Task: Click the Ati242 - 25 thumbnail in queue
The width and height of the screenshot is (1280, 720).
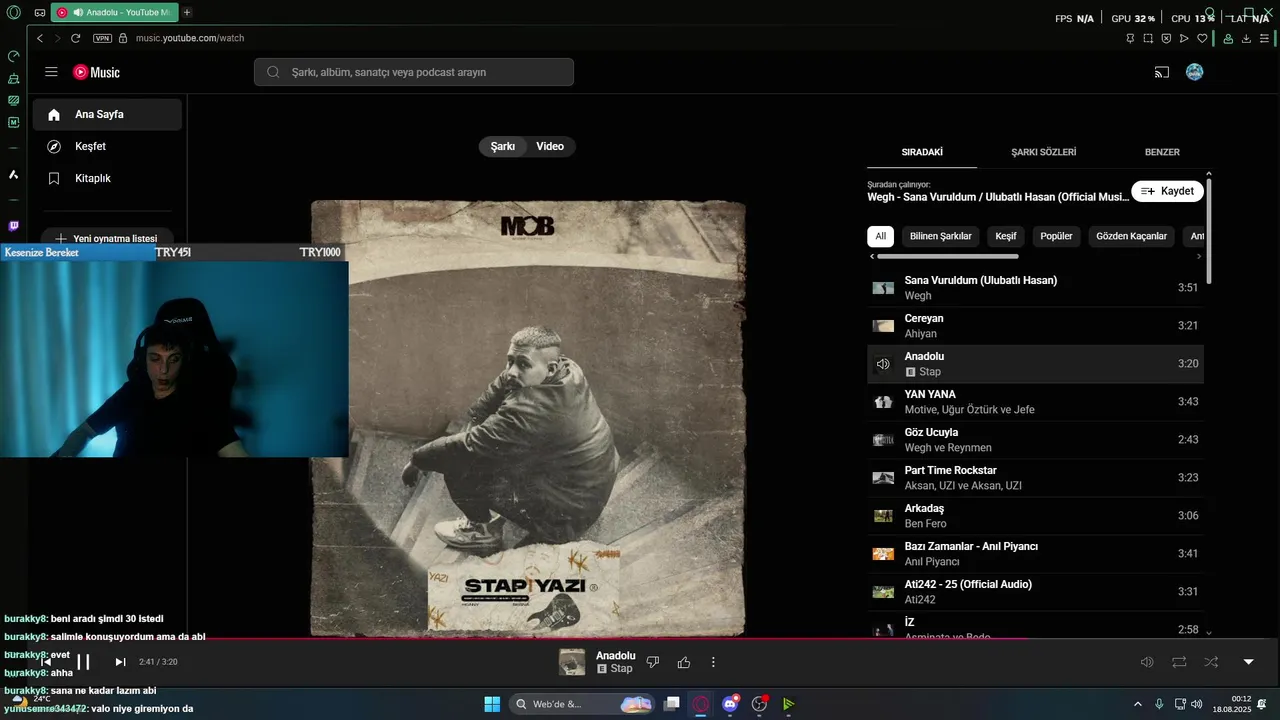Action: (x=883, y=592)
